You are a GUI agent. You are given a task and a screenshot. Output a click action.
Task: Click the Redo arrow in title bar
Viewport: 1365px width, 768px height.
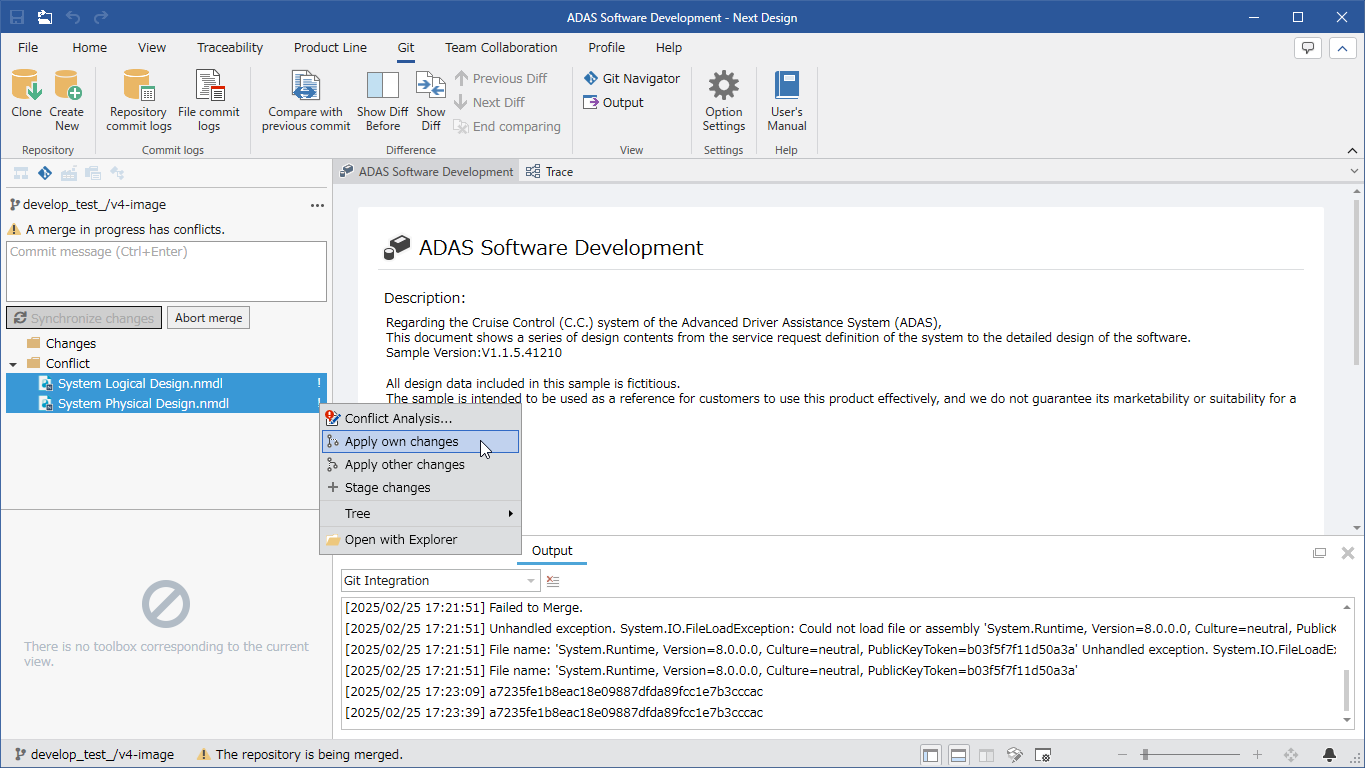coord(101,17)
